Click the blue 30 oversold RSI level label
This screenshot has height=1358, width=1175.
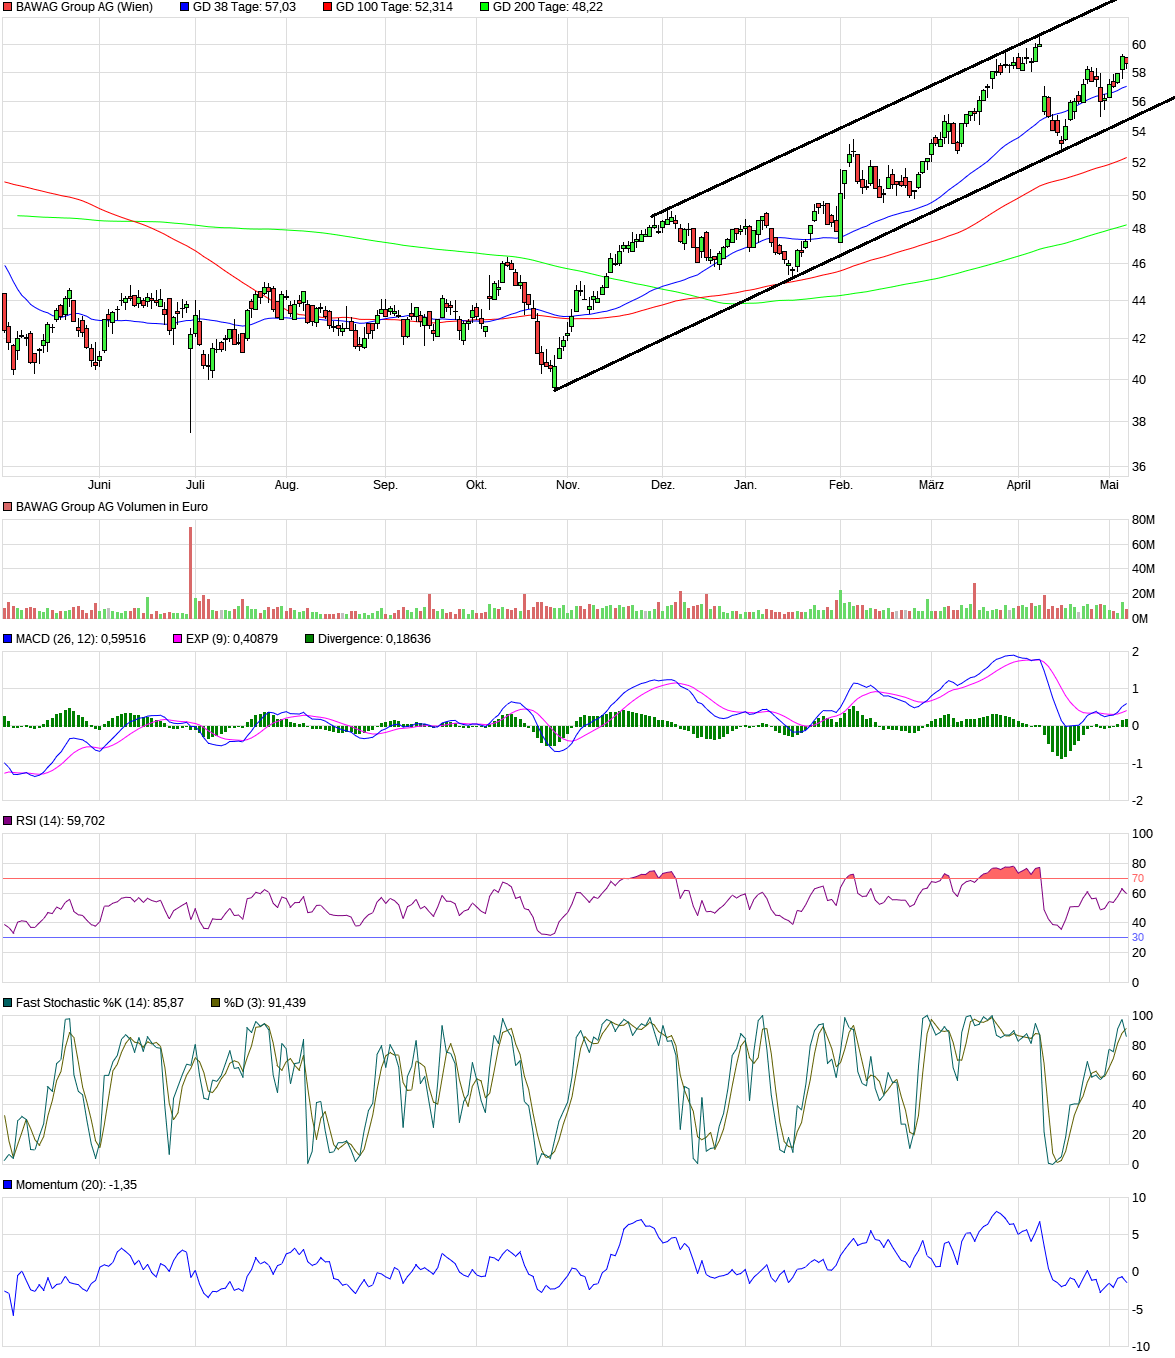(1137, 938)
